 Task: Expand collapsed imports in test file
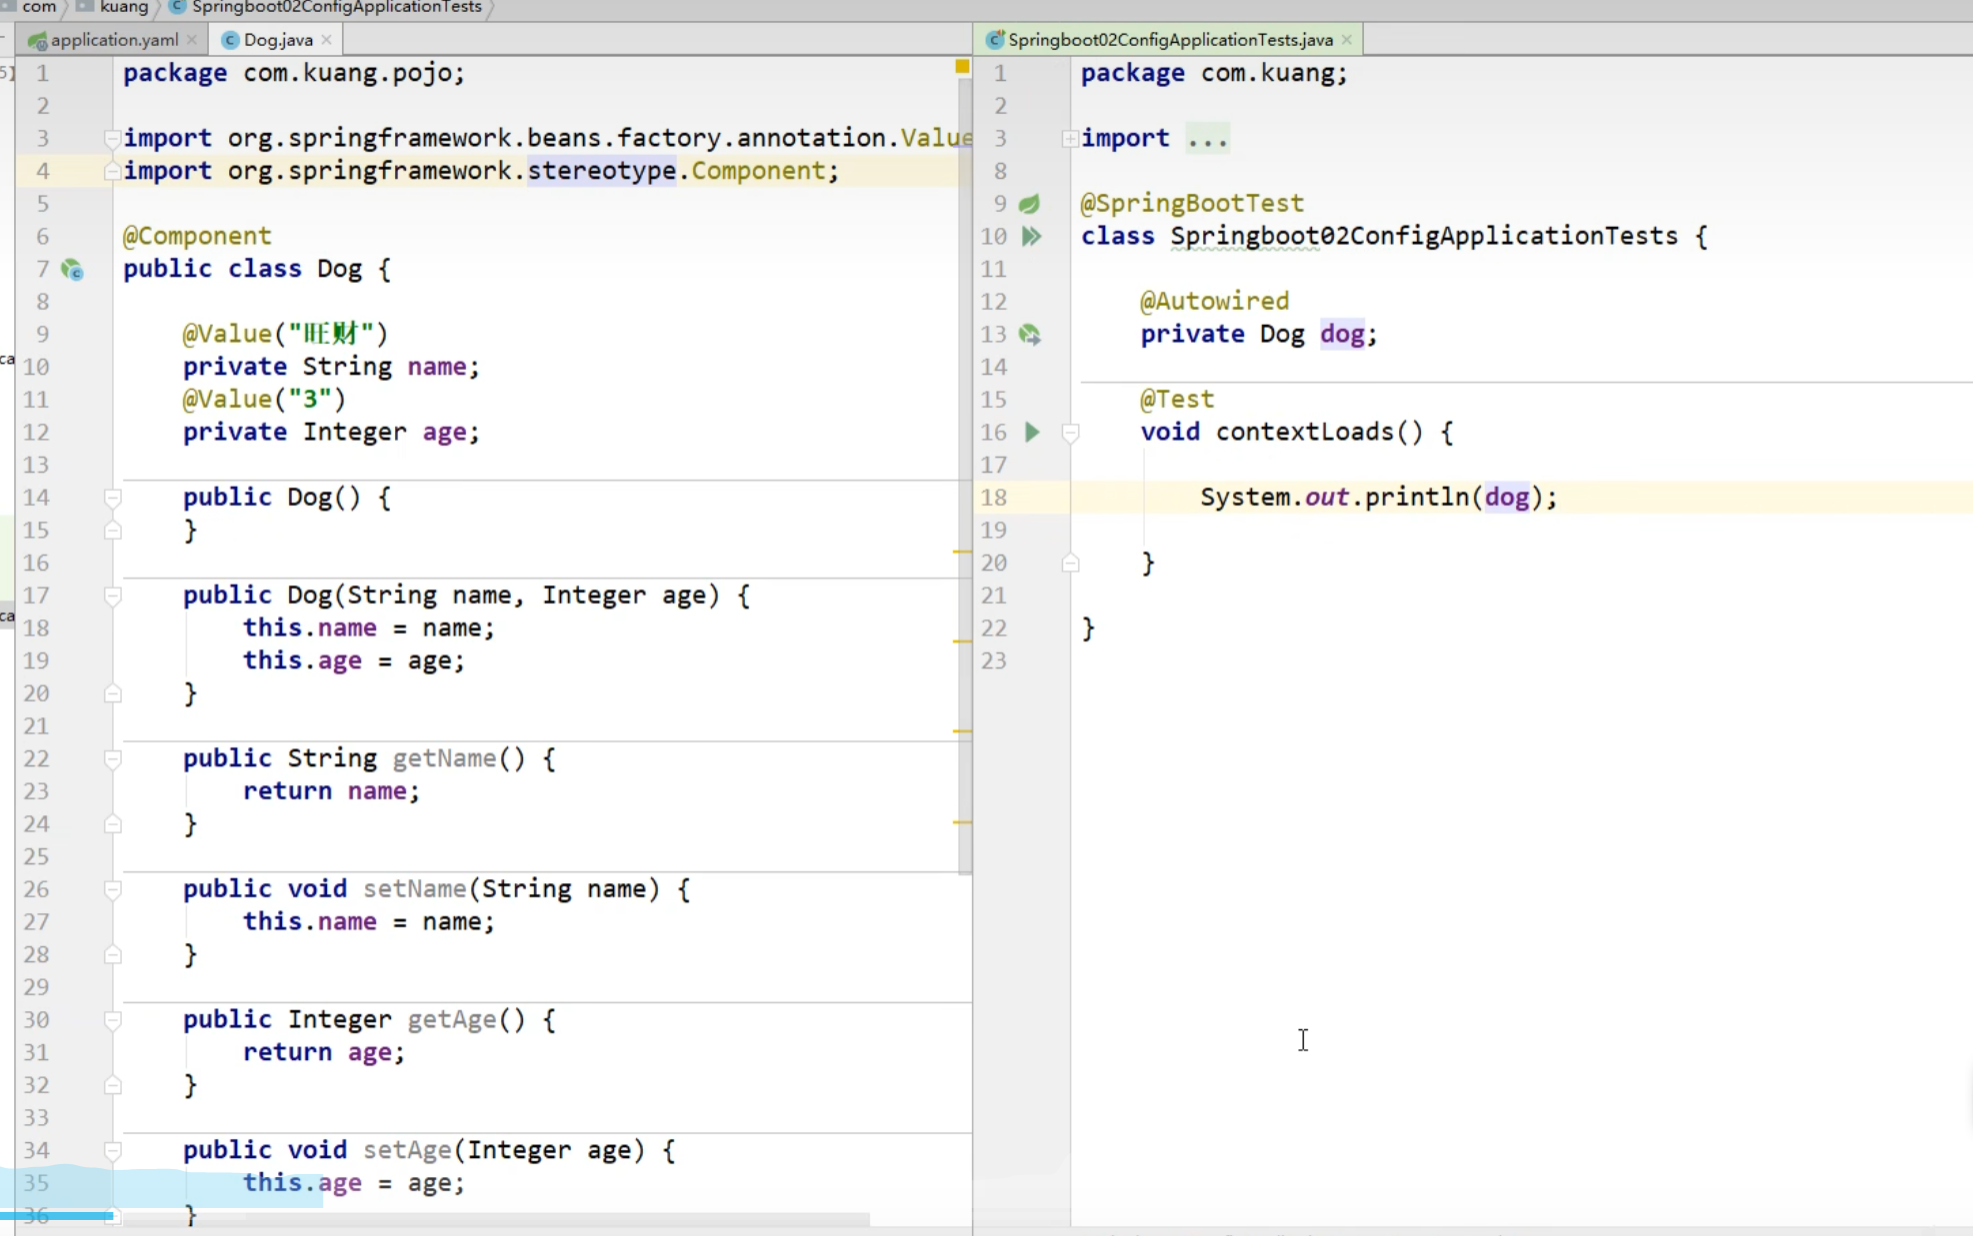(x=1069, y=138)
